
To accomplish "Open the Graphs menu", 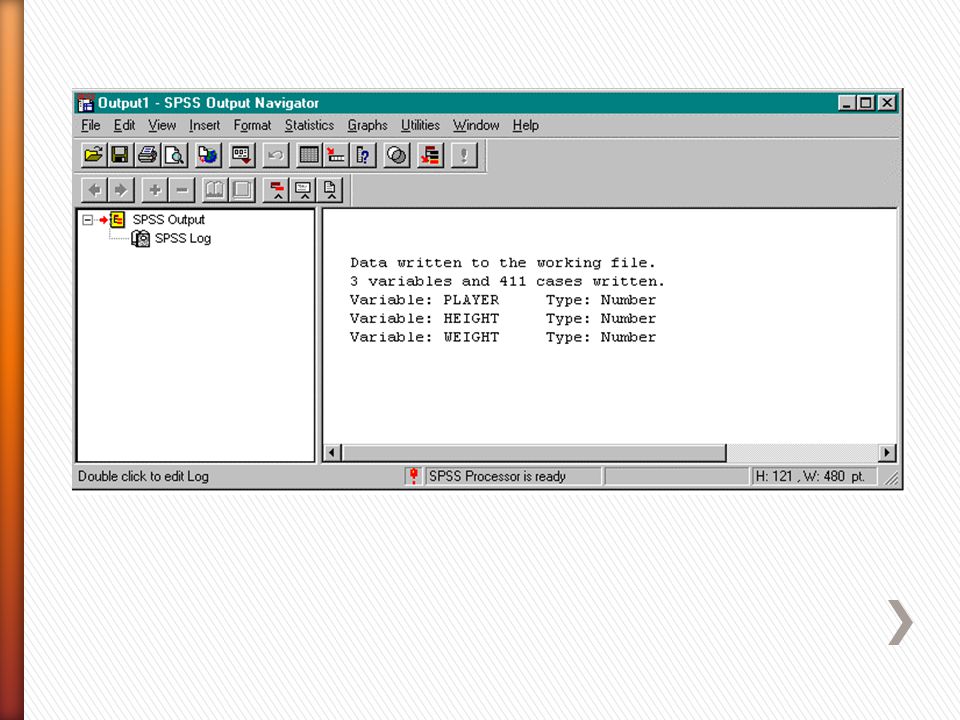I will (x=367, y=126).
